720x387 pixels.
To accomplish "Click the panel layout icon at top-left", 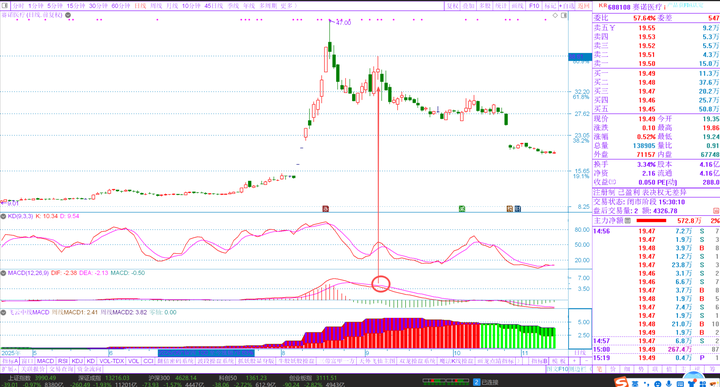I will click(x=5, y=6).
